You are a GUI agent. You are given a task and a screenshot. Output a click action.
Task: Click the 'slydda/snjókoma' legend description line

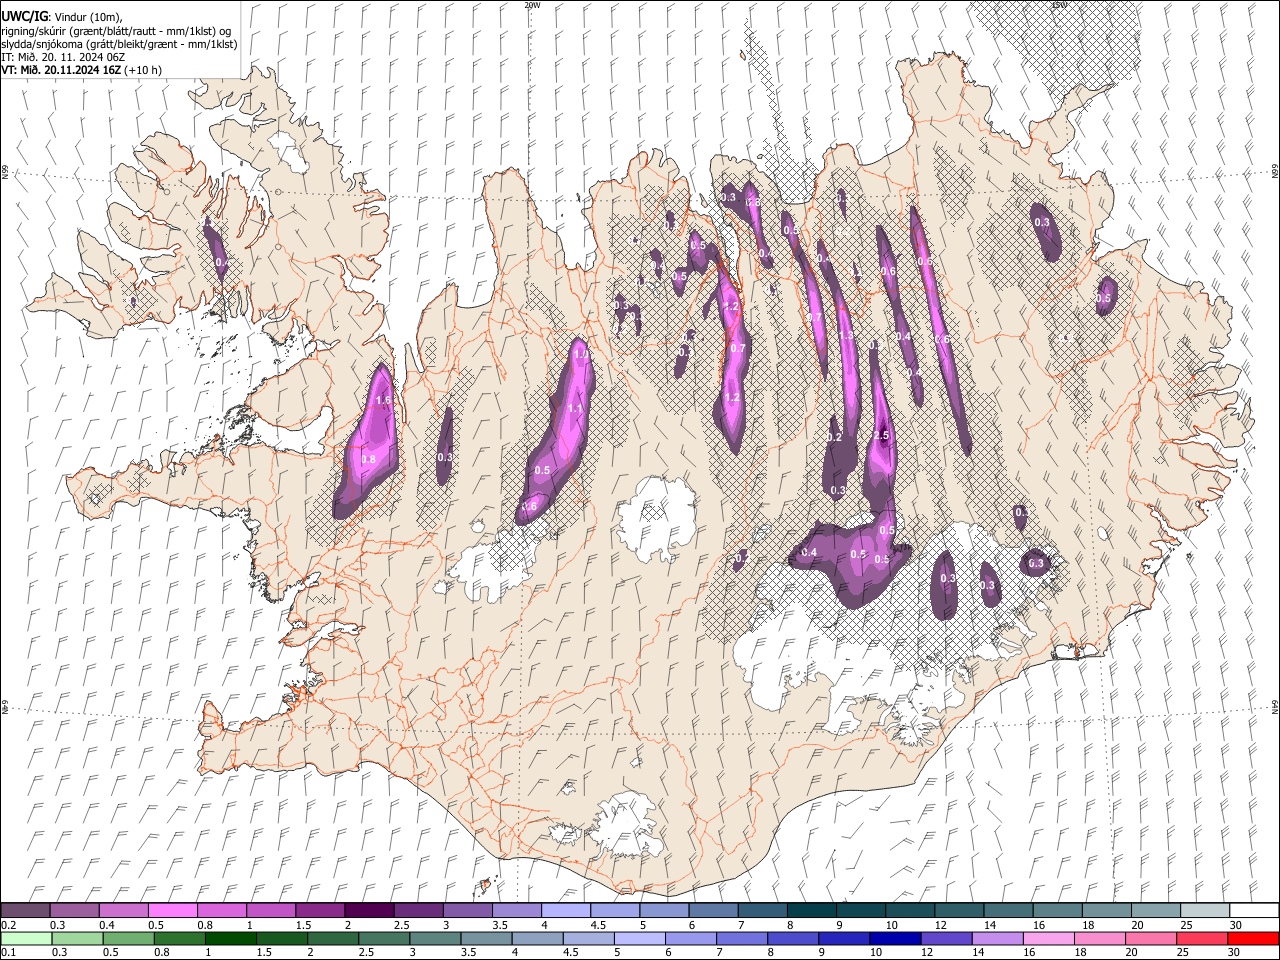pos(119,44)
